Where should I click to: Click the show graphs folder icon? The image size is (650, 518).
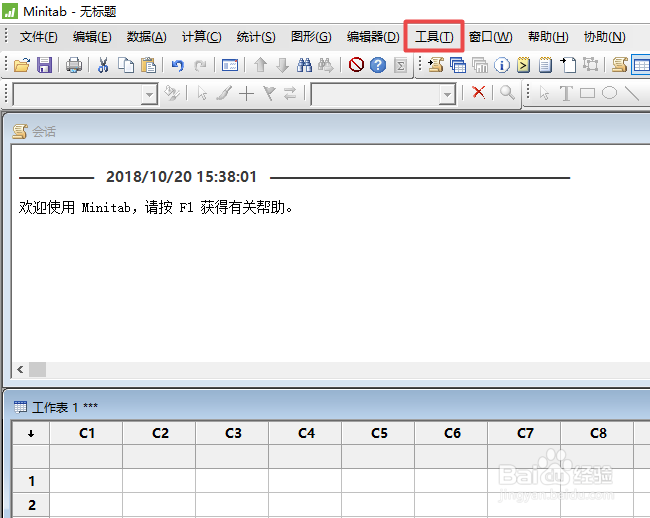pyautogui.click(x=480, y=65)
